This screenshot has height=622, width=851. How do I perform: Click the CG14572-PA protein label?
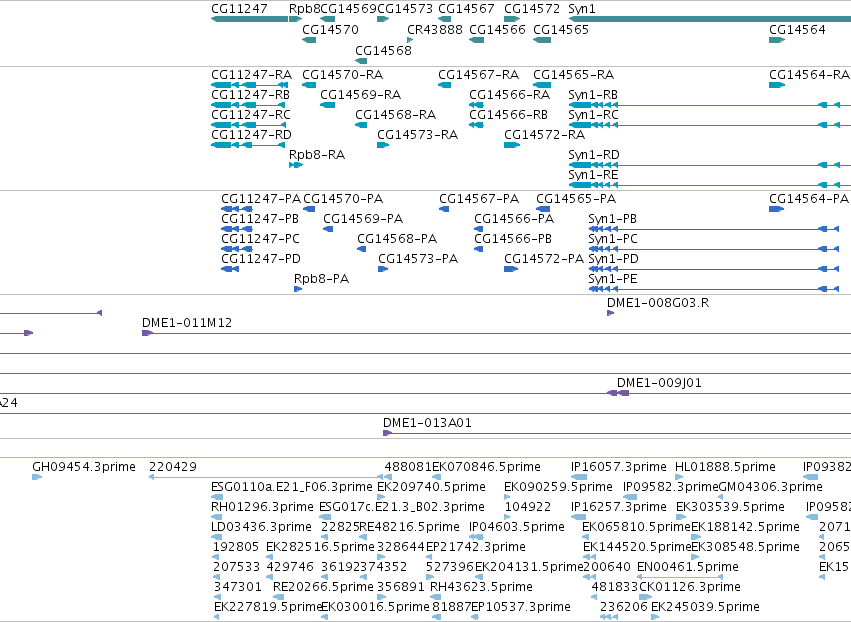pos(544,259)
